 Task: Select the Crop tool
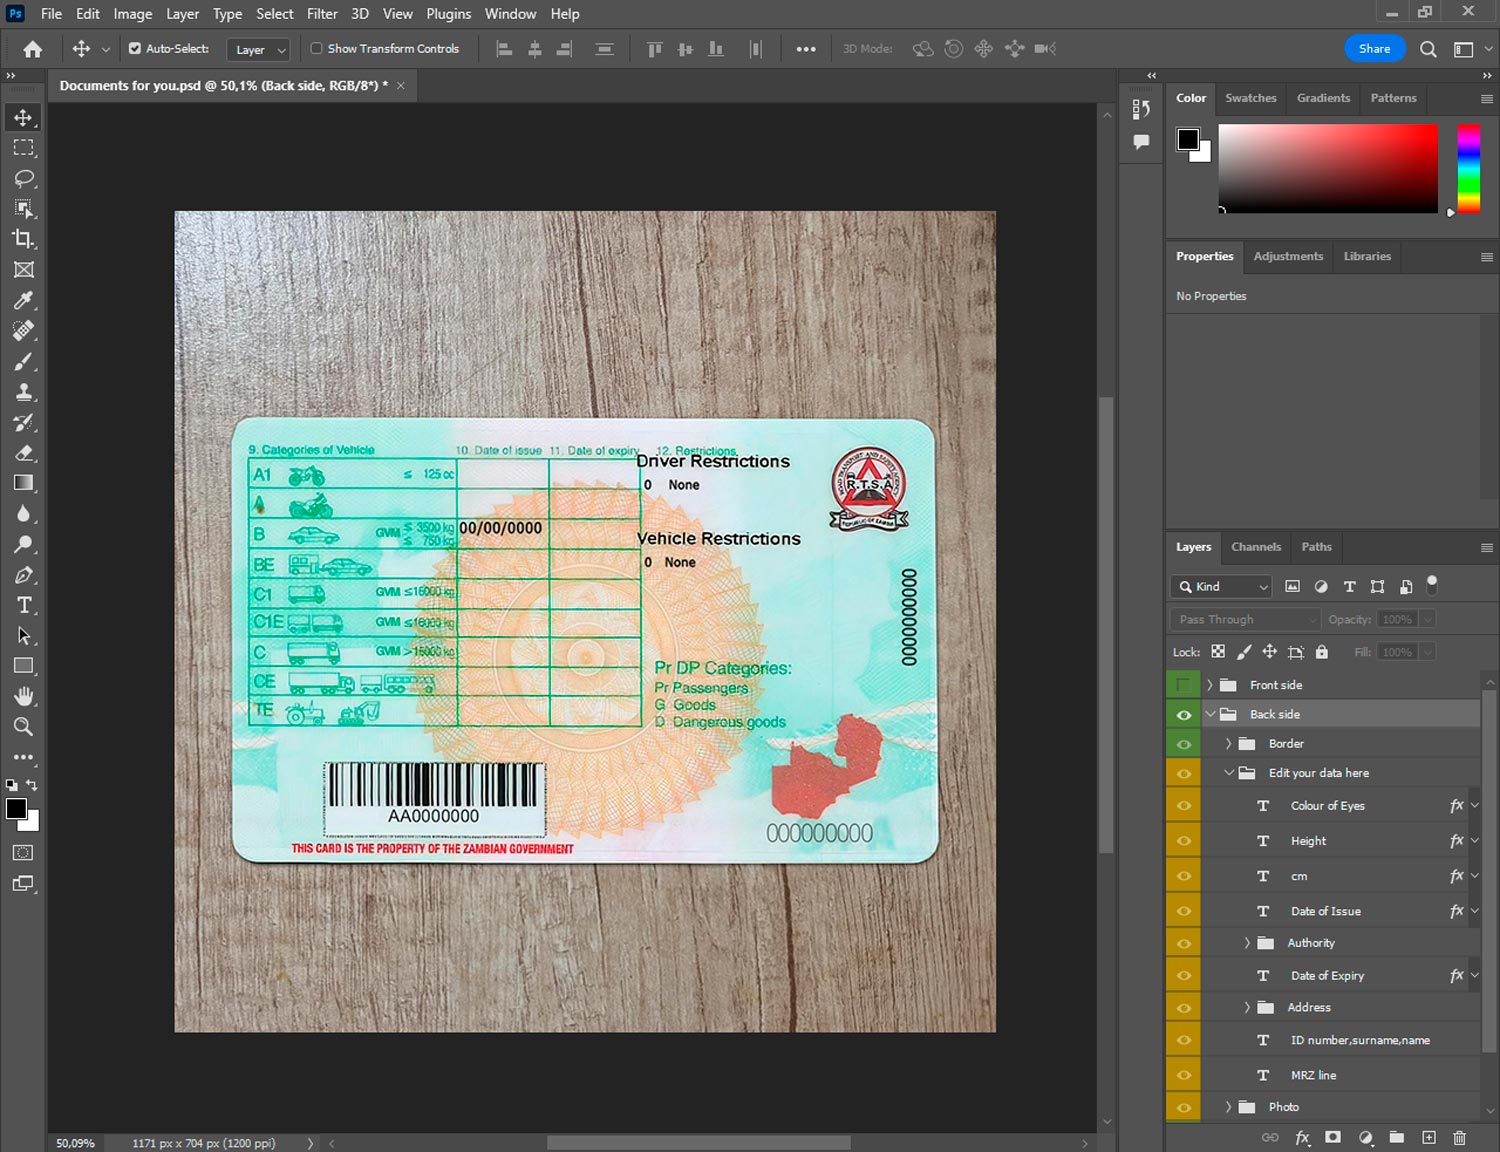(24, 239)
